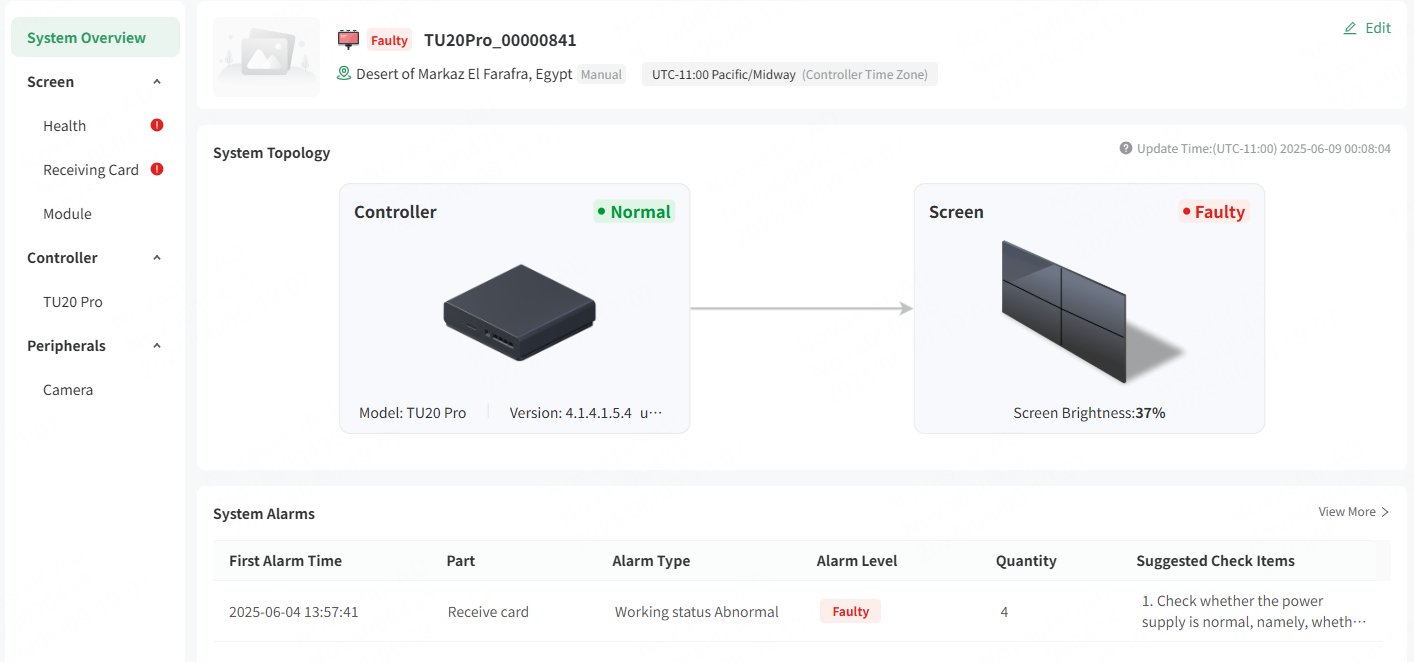
Task: Click the System Topology heading
Action: tap(271, 153)
